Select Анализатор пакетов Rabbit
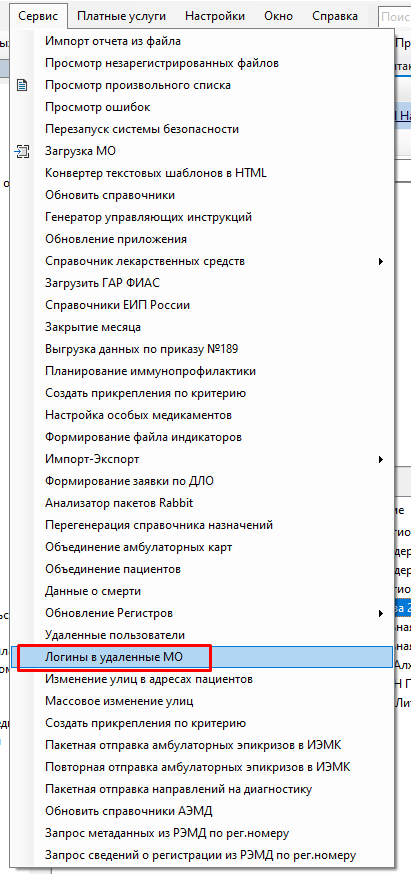Image resolution: width=411 pixels, height=874 pixels. pyautogui.click(x=119, y=503)
